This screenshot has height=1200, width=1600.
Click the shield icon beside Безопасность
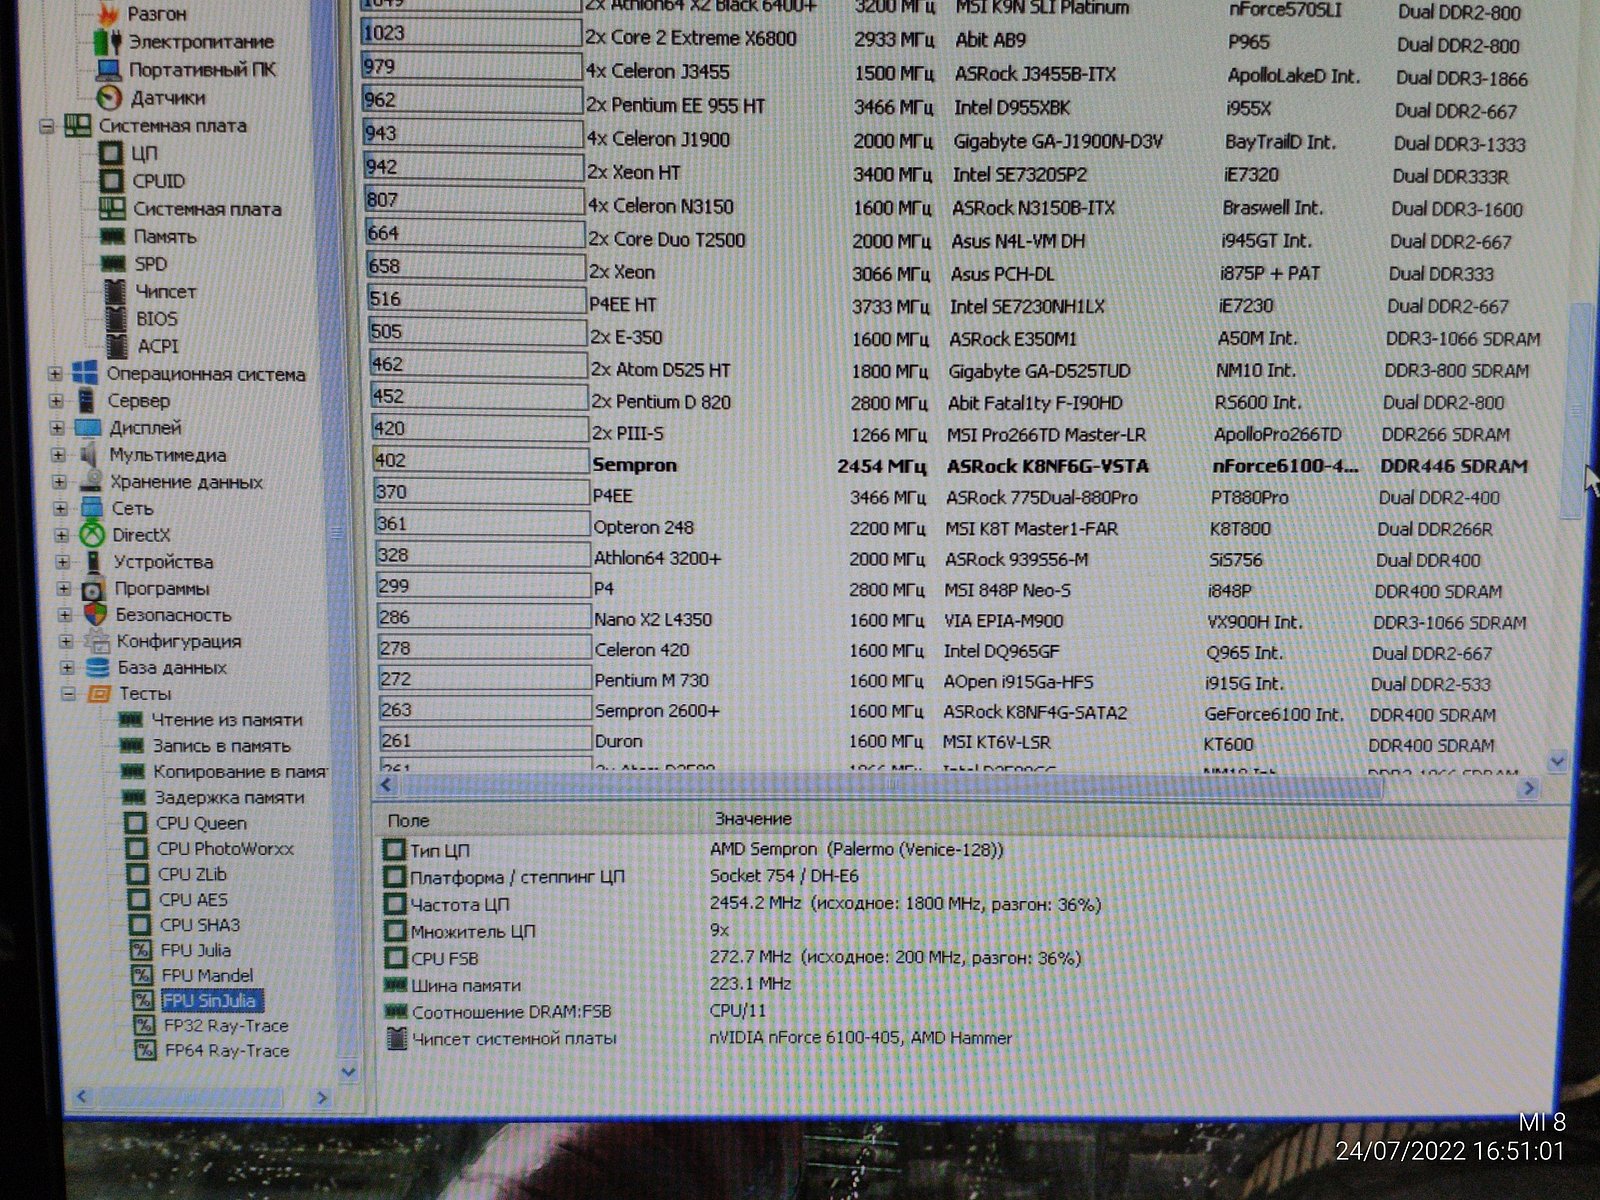(95, 615)
